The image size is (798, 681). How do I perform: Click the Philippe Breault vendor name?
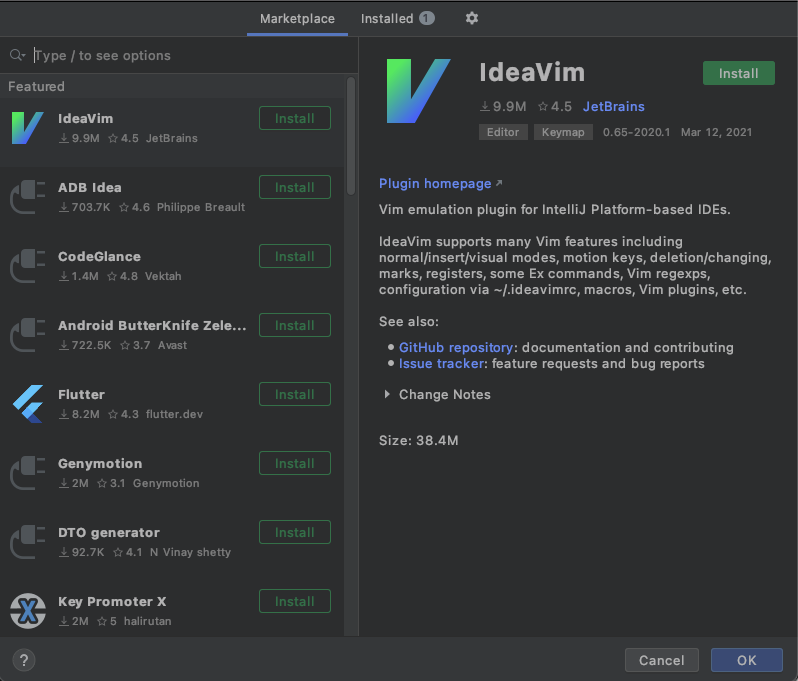[x=201, y=207]
